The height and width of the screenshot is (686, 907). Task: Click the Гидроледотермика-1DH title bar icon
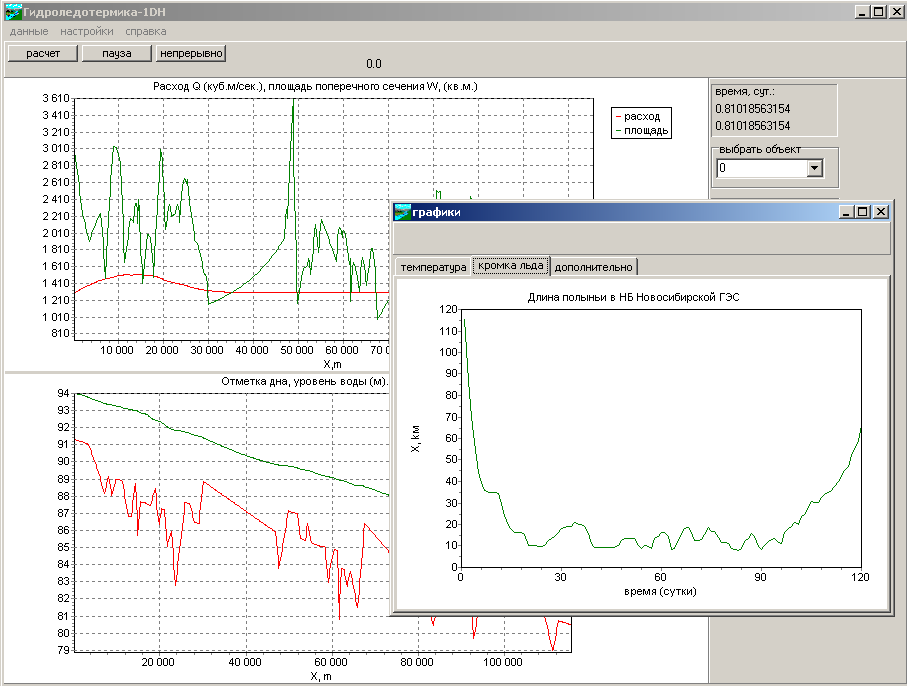13,12
